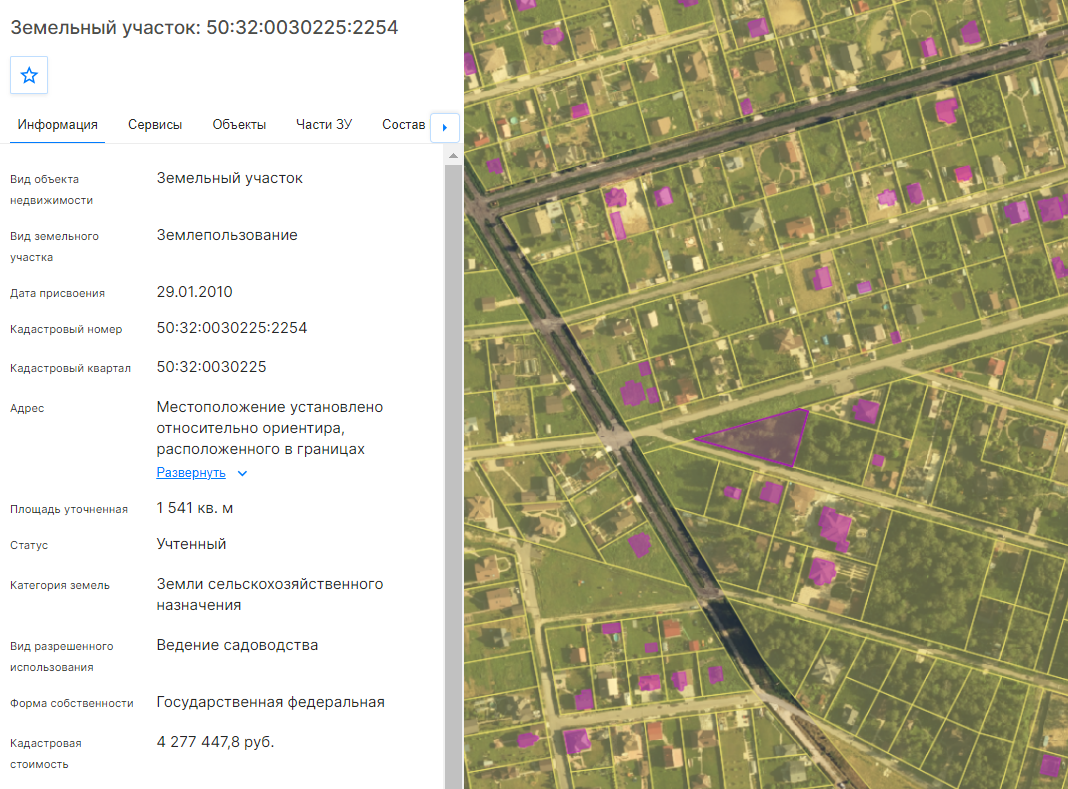The width and height of the screenshot is (1068, 789).
Task: Expand address via chevron beside Развернуть
Action: (x=242, y=473)
